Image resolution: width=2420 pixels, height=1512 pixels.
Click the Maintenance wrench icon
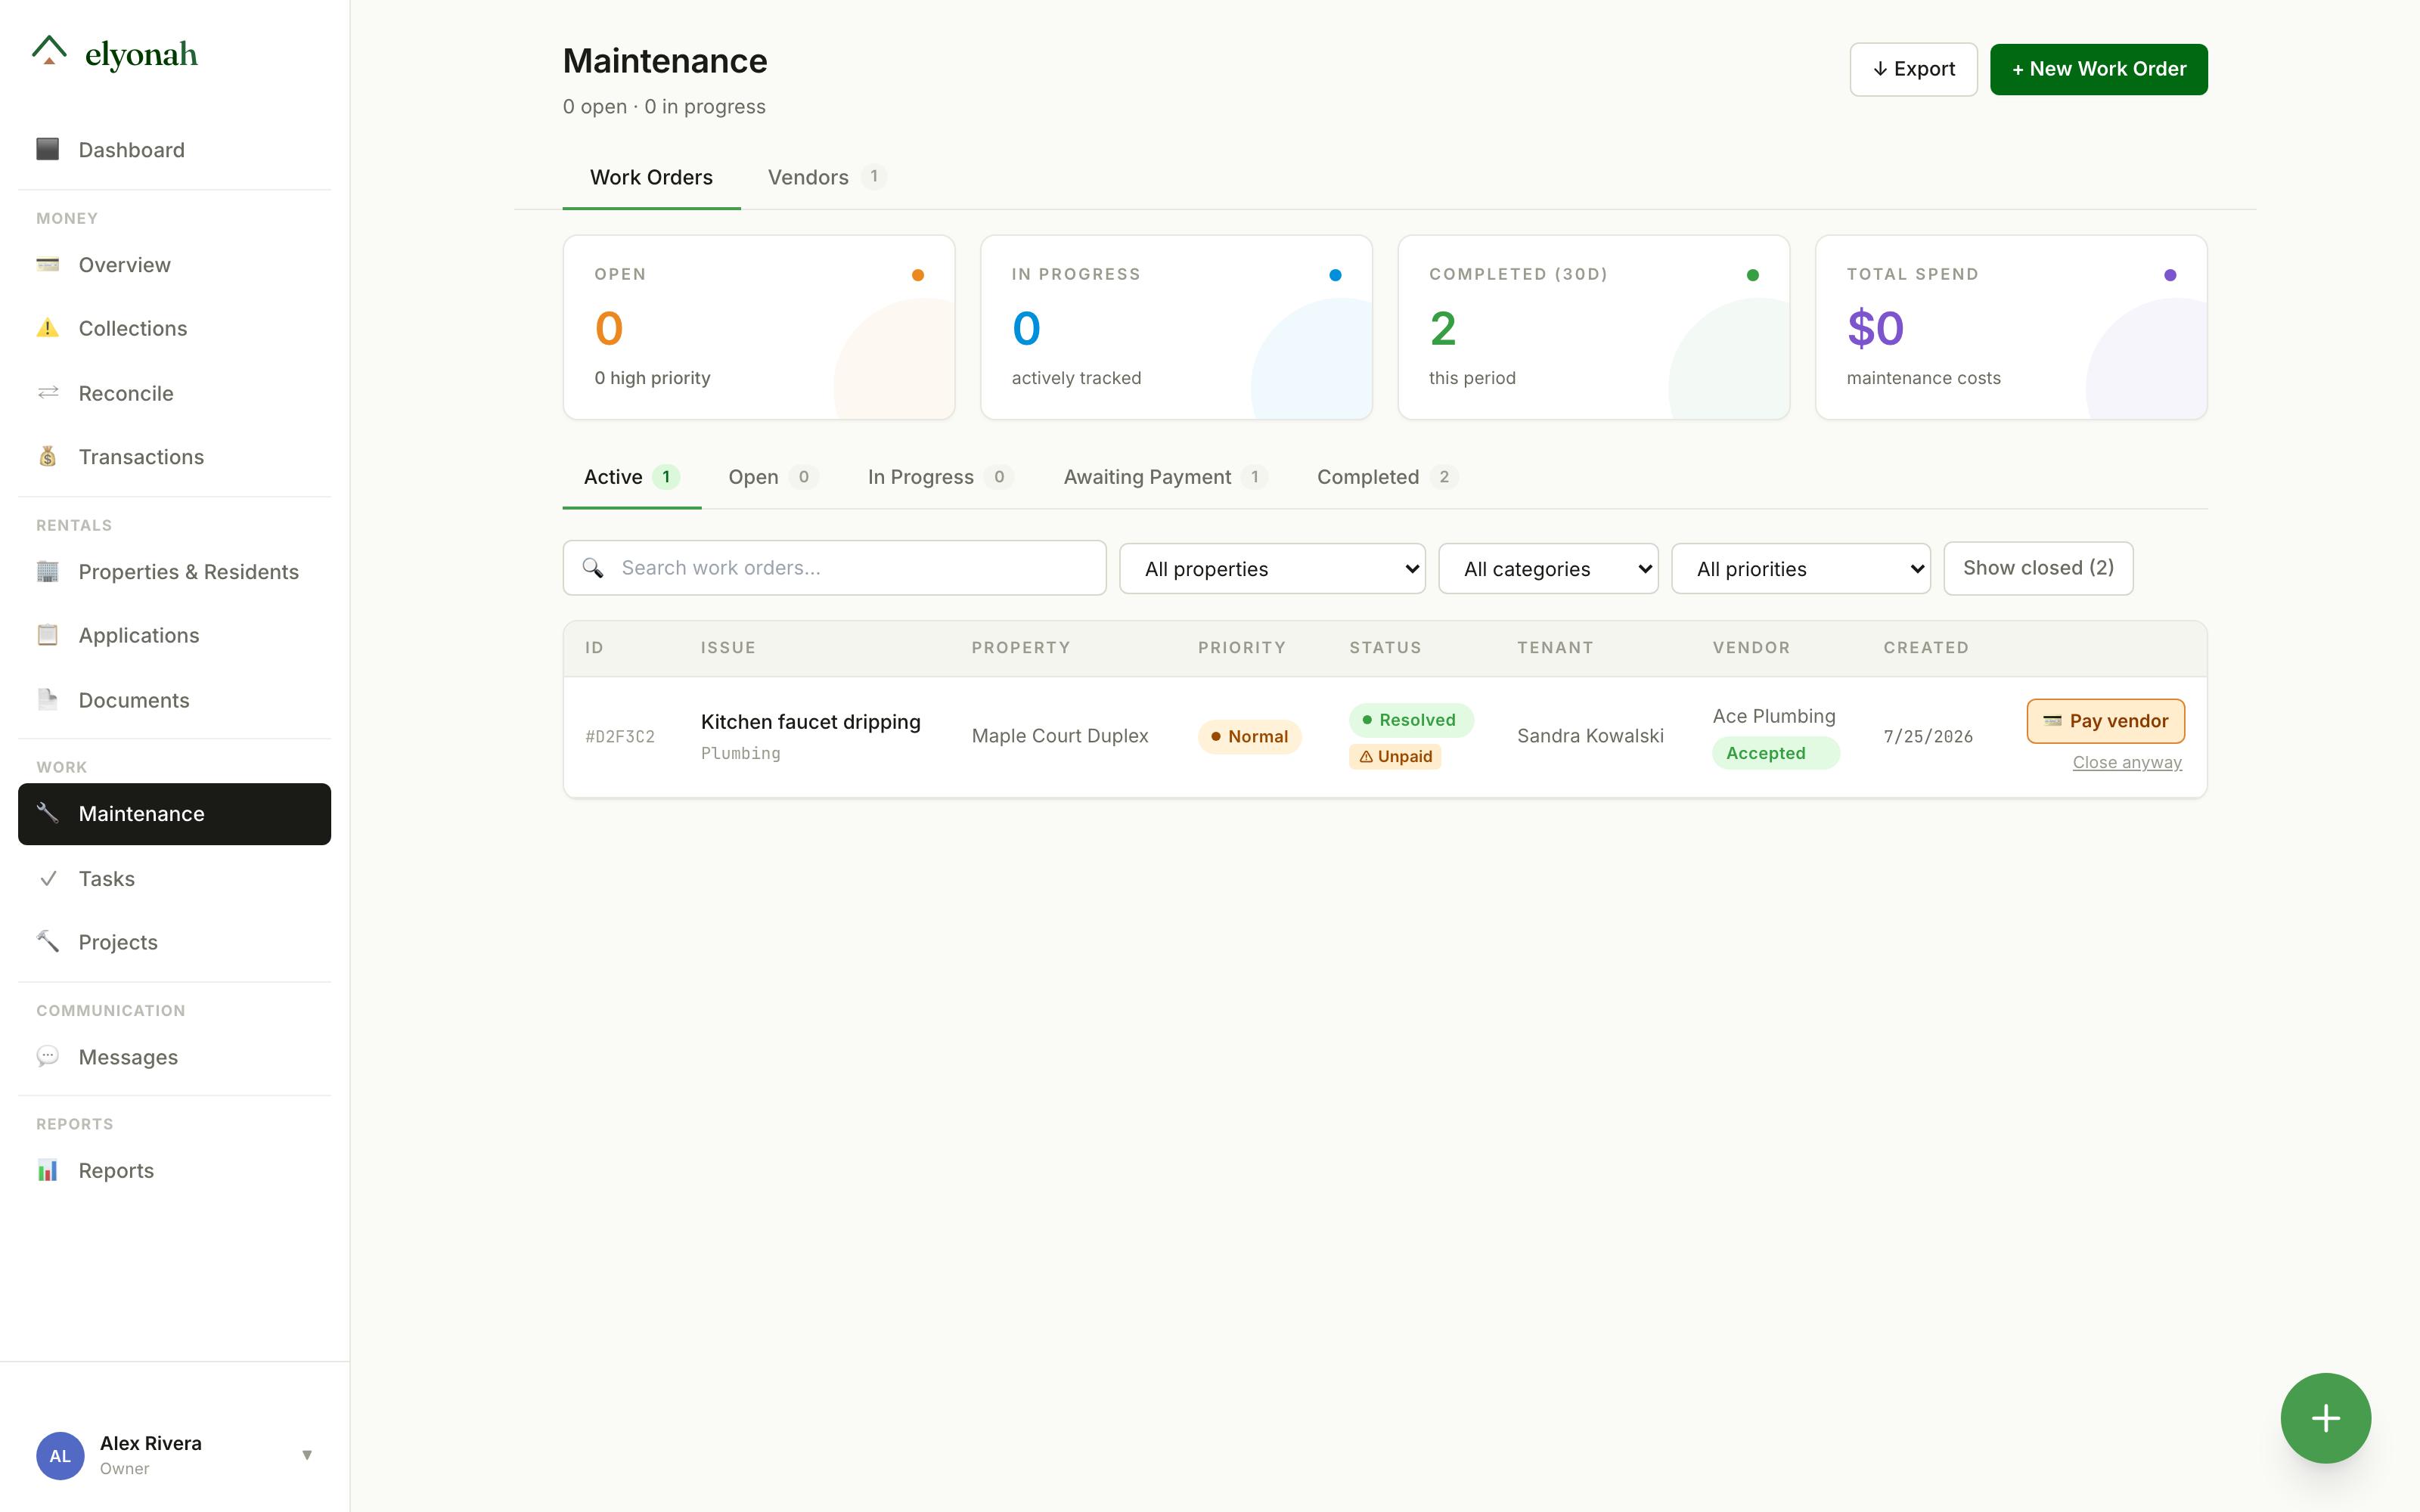[x=48, y=813]
